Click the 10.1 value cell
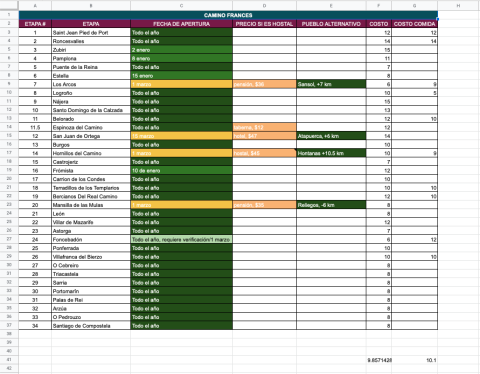The image size is (480, 374). [414, 360]
